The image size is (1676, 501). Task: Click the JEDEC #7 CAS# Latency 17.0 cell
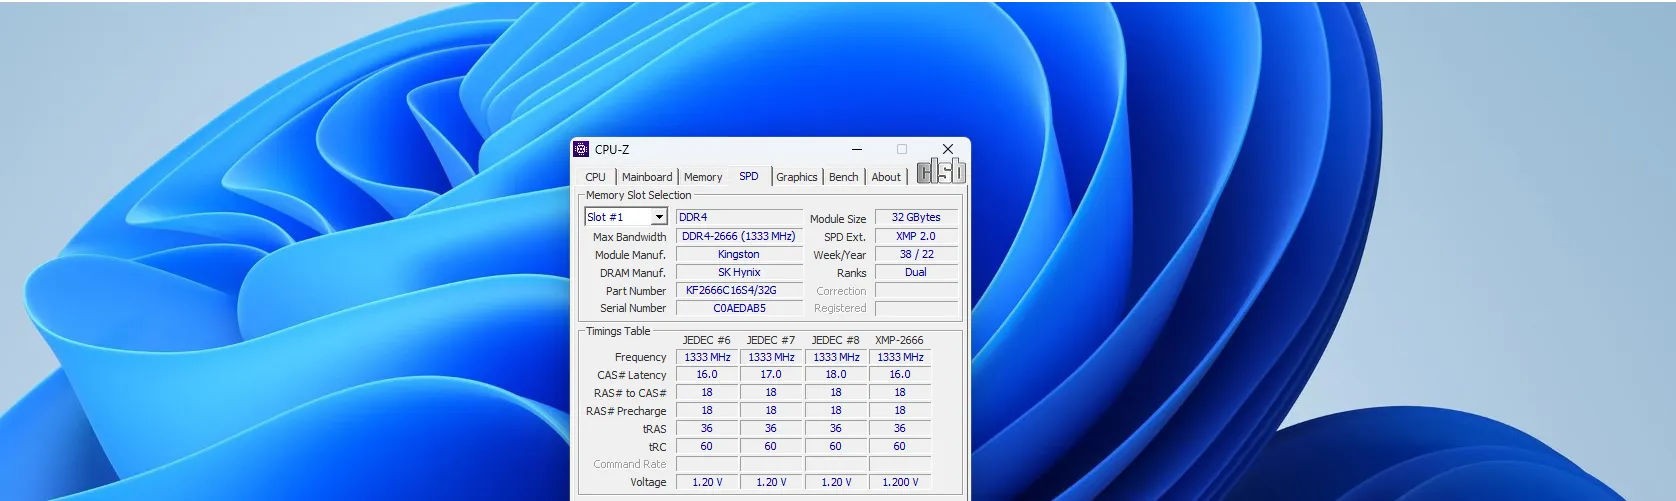pos(771,374)
